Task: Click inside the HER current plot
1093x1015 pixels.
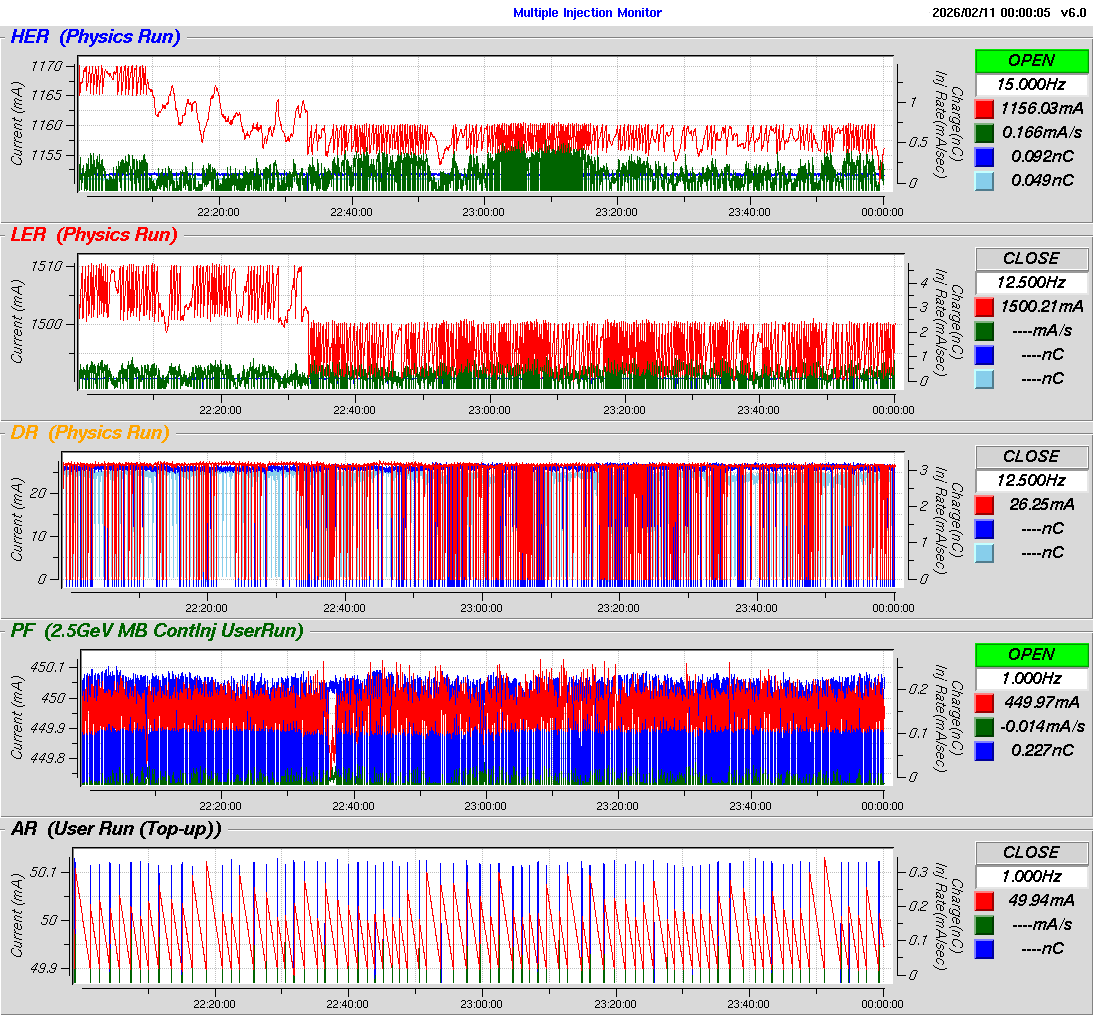Action: (x=484, y=123)
